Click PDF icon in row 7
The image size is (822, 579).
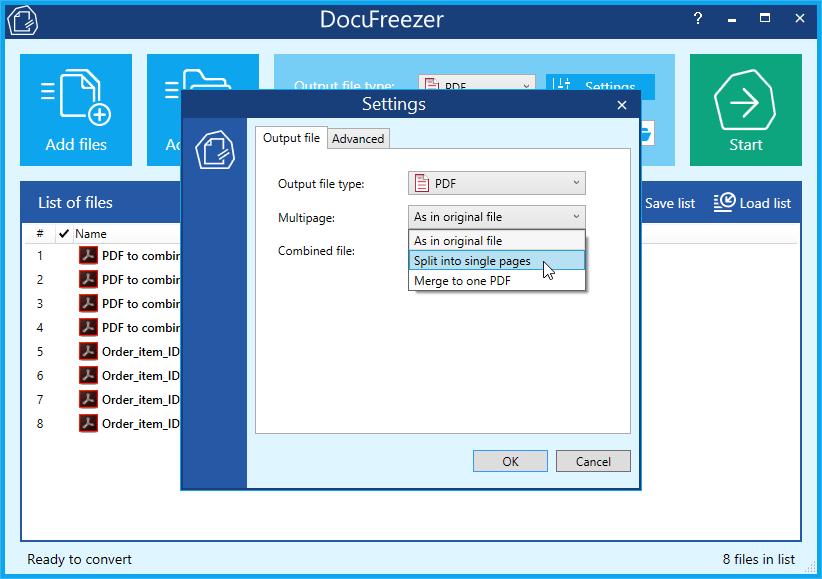coord(88,400)
